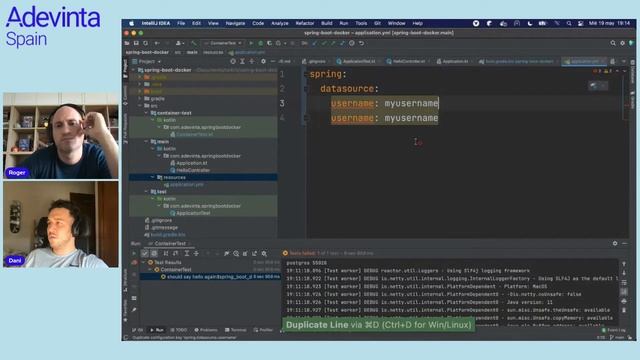The image size is (640, 360).
Task: Rerun tests with green arrow in Run panel
Action: (x=133, y=253)
